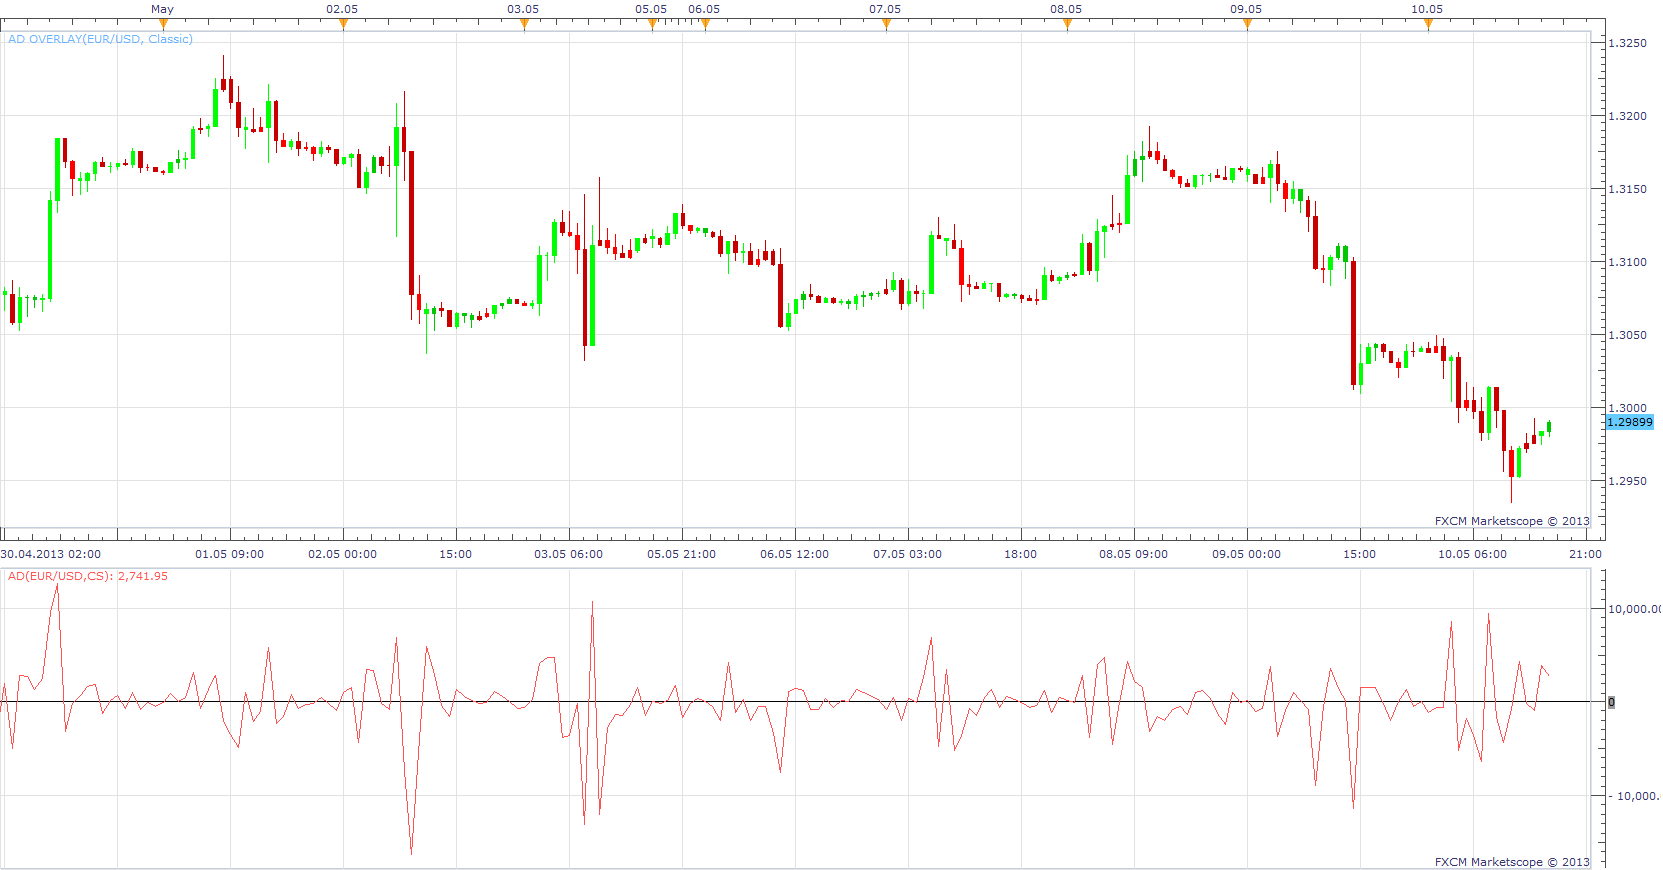Click the May month label on the top axis

coord(163,9)
